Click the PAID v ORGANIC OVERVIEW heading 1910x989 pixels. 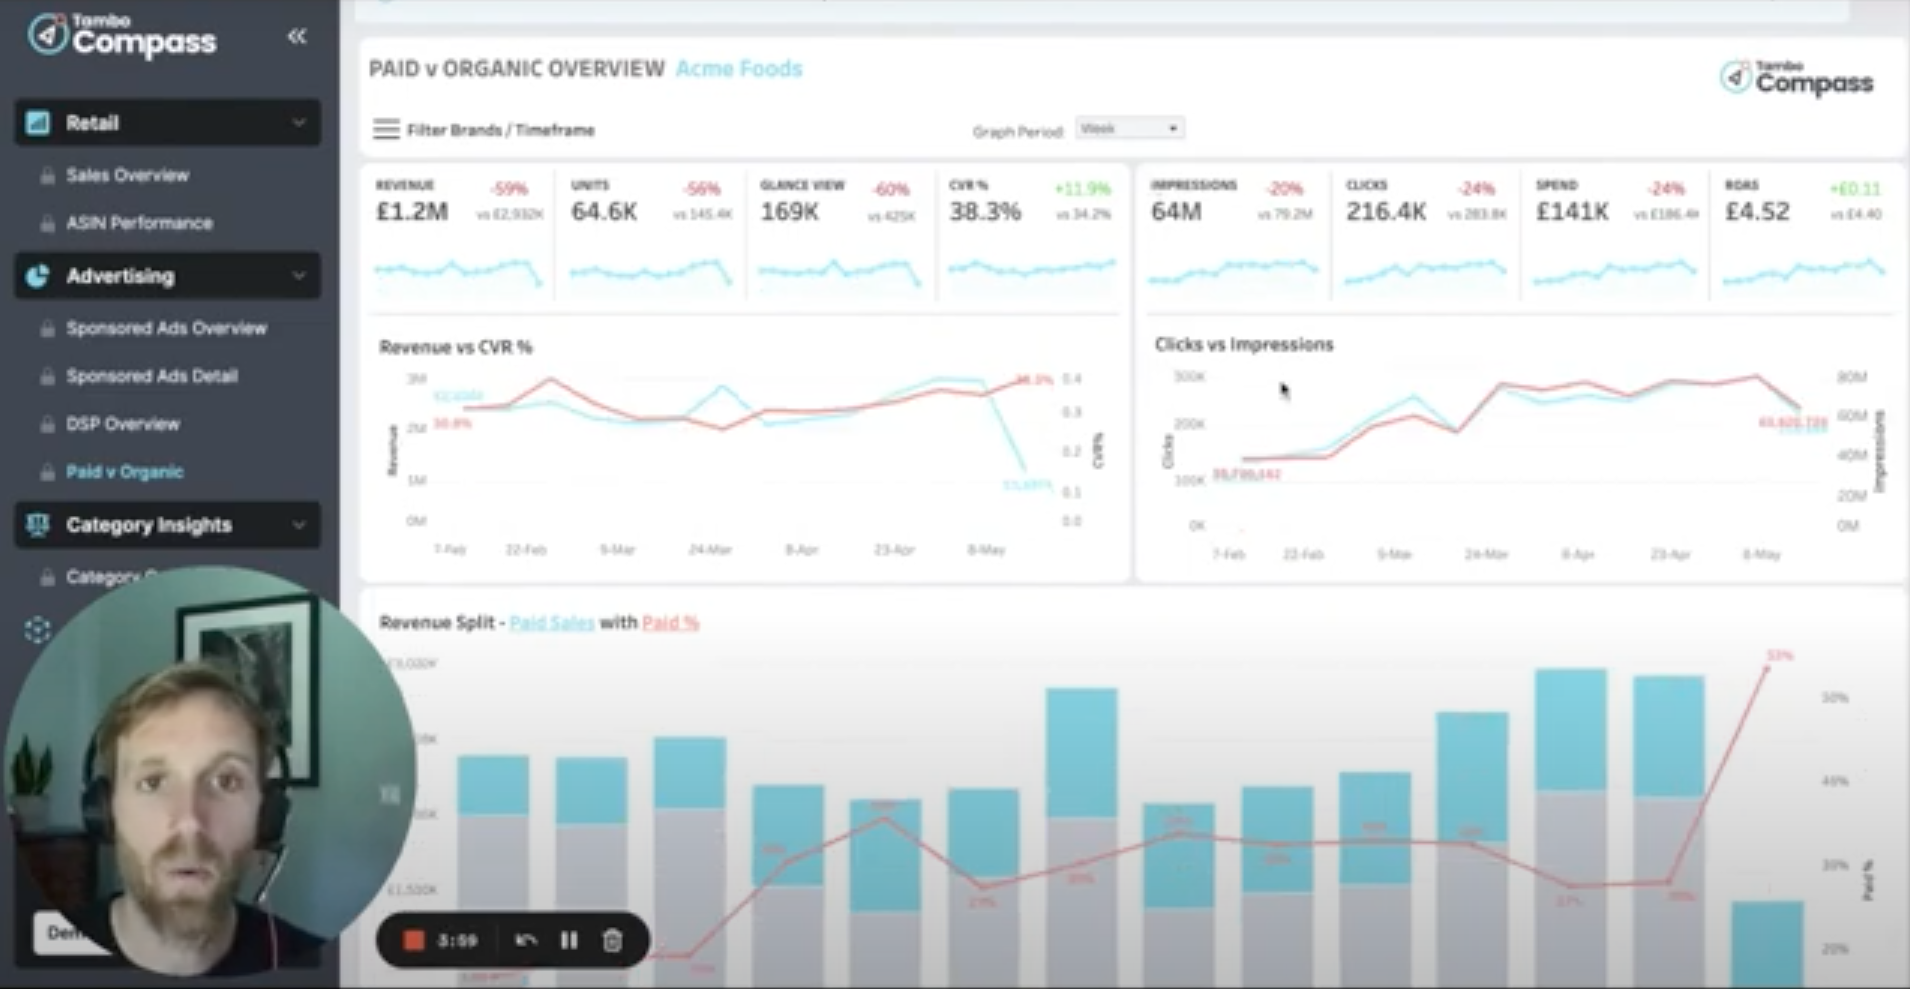517,69
